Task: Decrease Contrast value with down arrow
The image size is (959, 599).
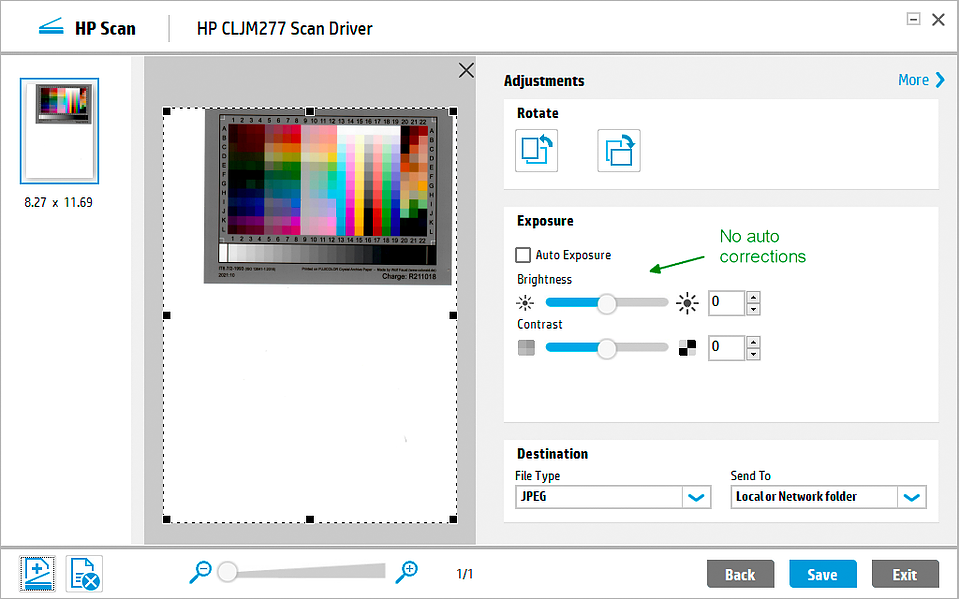Action: coord(754,354)
